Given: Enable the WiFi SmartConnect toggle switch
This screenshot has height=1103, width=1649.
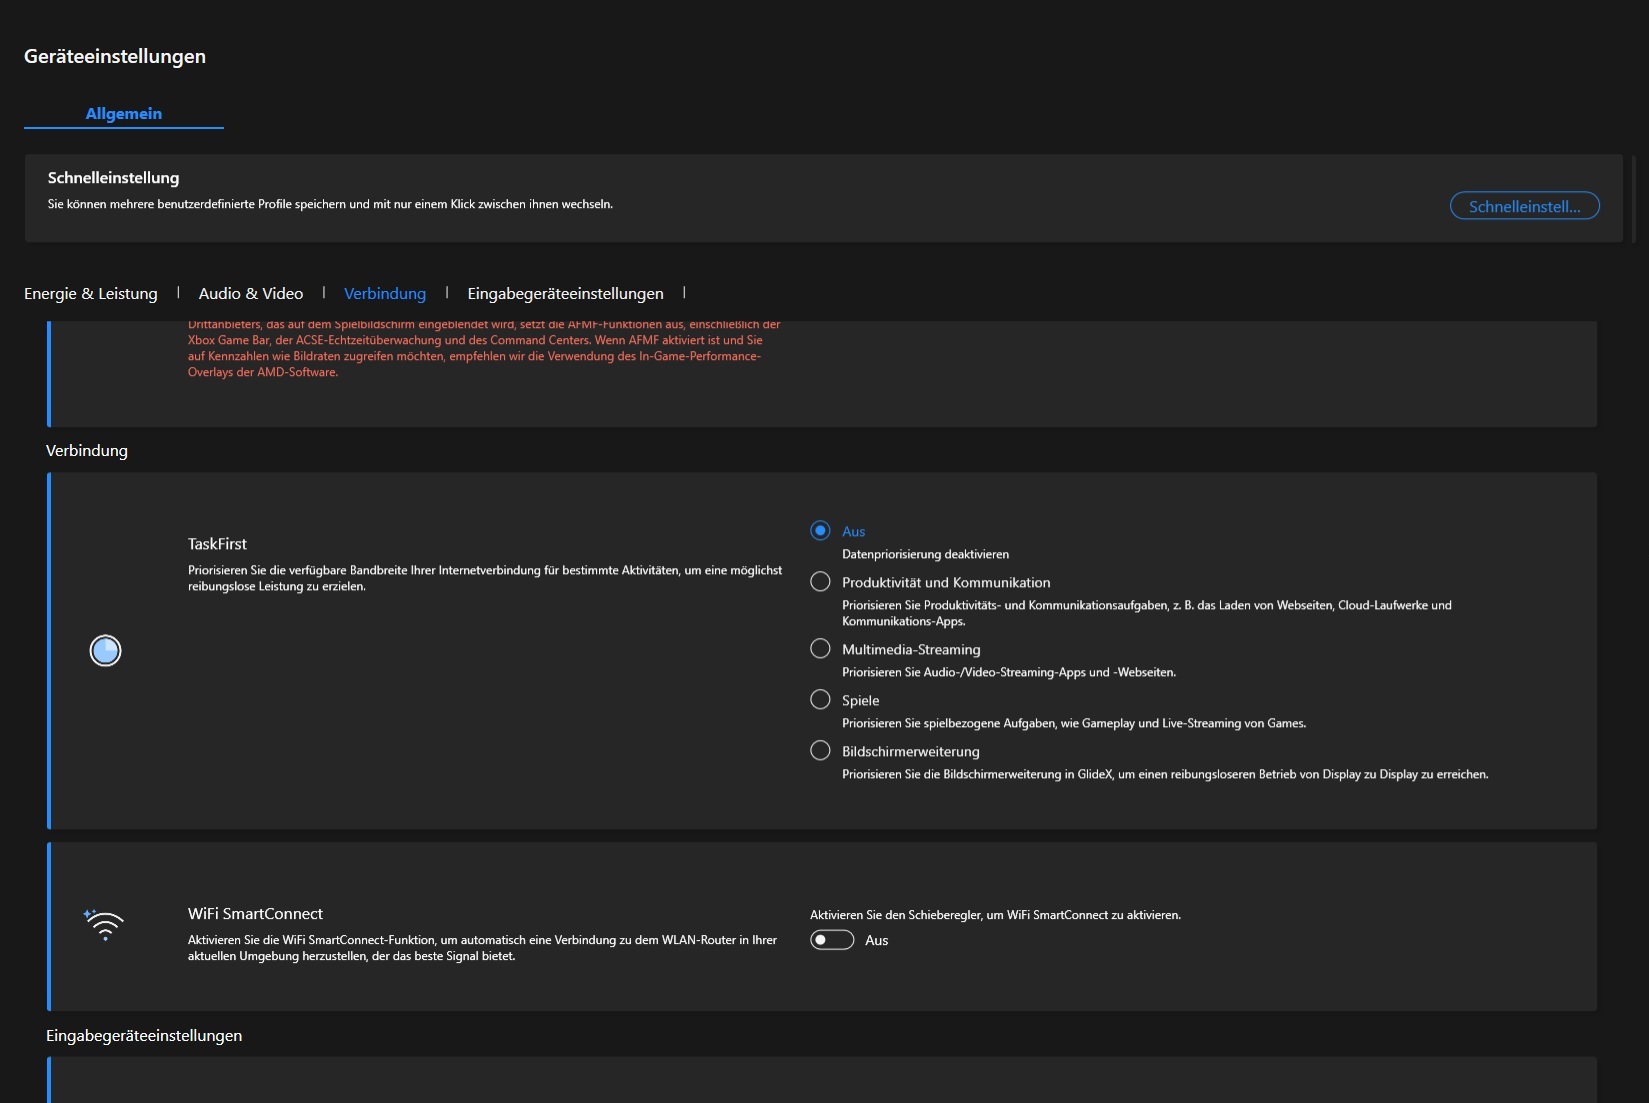Looking at the screenshot, I should pyautogui.click(x=832, y=940).
